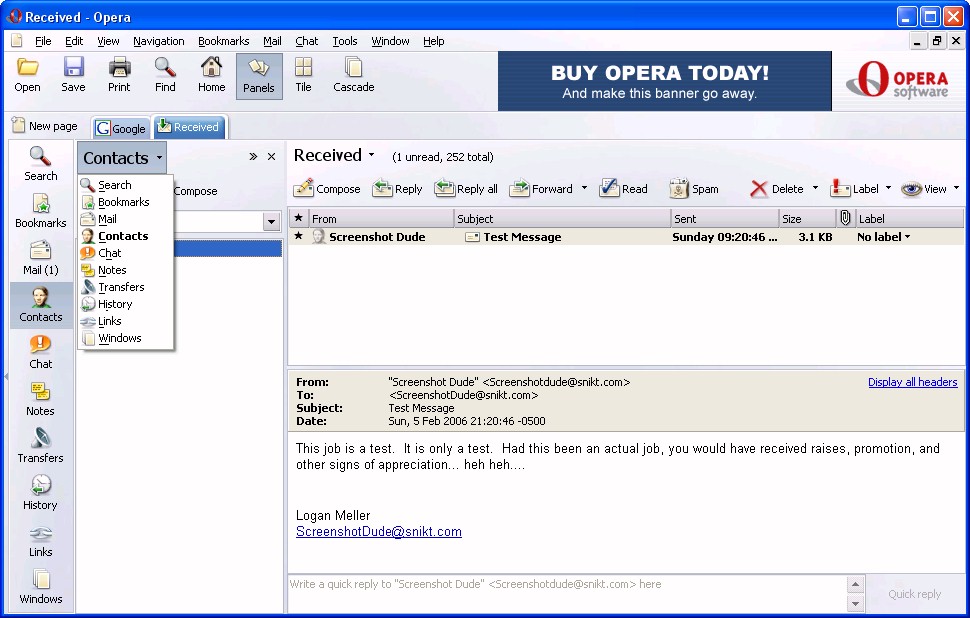This screenshot has height=618, width=970.
Task: Toggle star flag on Test Message row
Action: (x=298, y=237)
